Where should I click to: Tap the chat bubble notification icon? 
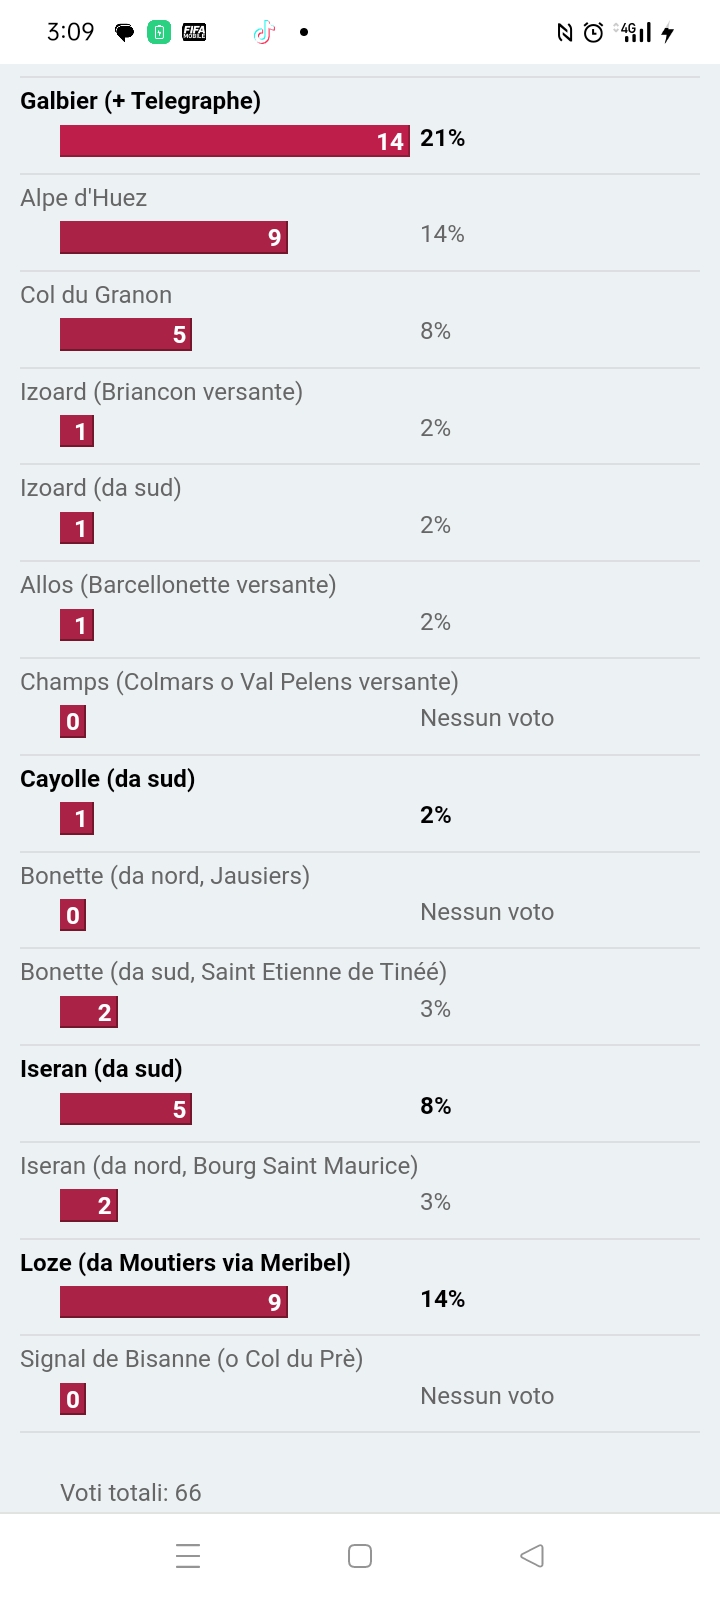click(125, 33)
